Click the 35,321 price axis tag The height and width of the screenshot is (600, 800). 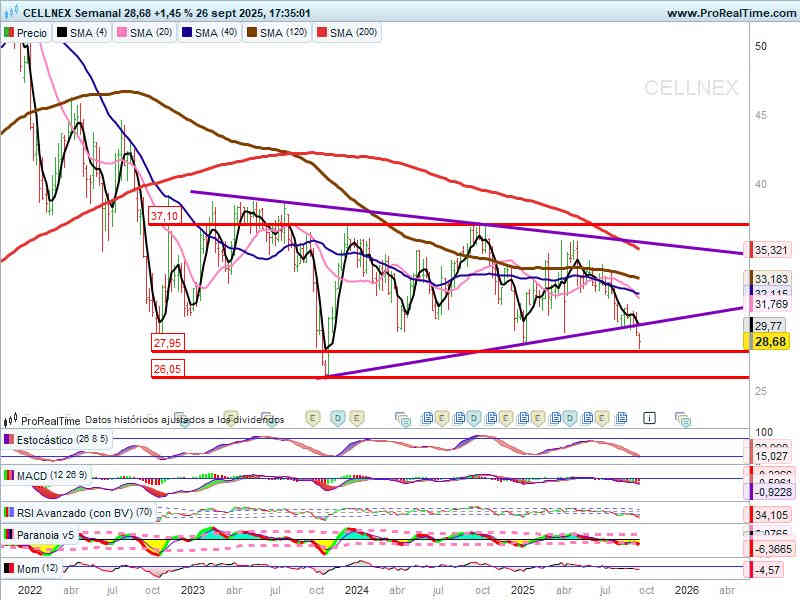767,250
